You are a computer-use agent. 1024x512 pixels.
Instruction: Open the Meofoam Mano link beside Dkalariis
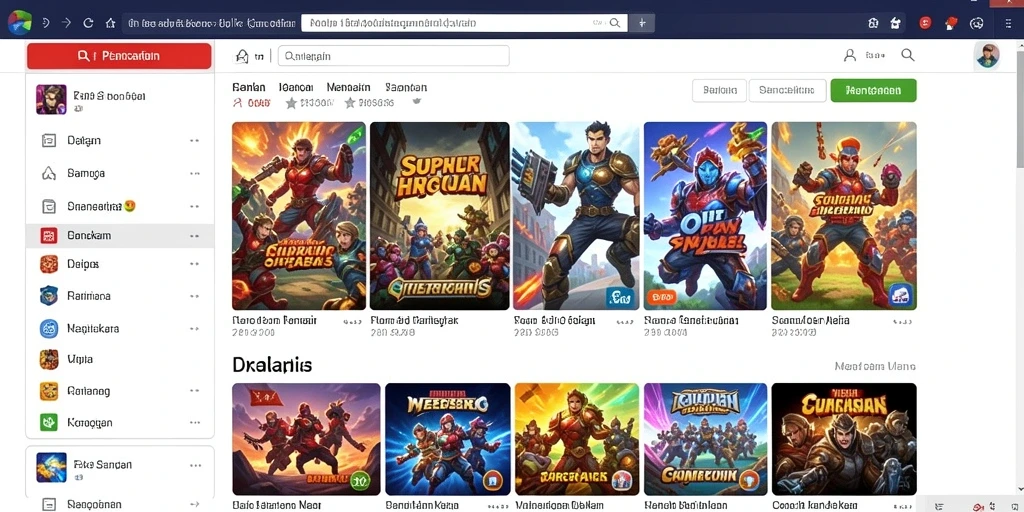(875, 366)
